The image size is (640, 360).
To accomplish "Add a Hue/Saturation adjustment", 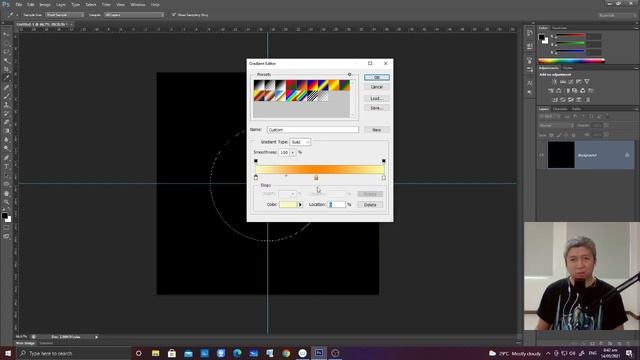I will pyautogui.click(x=551, y=91).
